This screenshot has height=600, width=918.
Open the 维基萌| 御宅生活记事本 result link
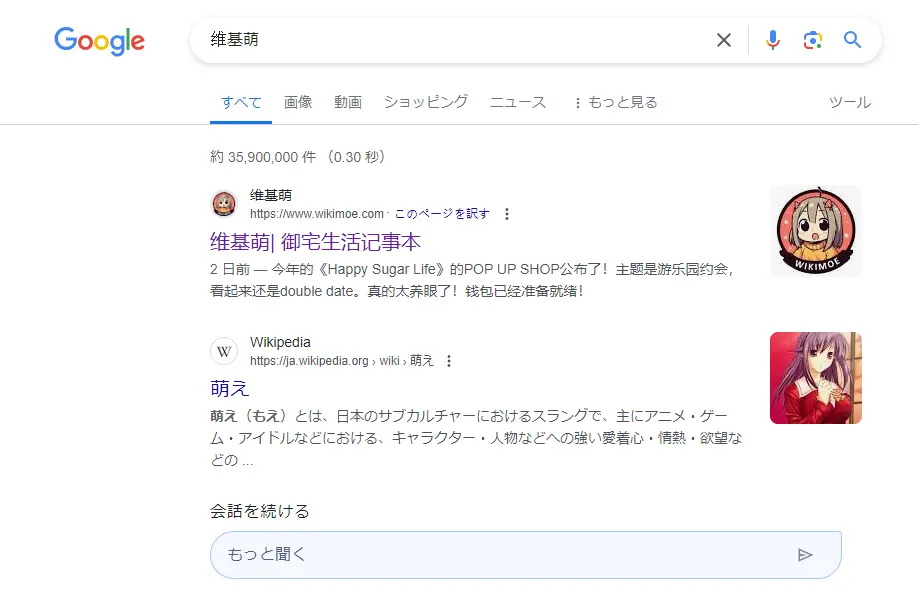tap(315, 242)
